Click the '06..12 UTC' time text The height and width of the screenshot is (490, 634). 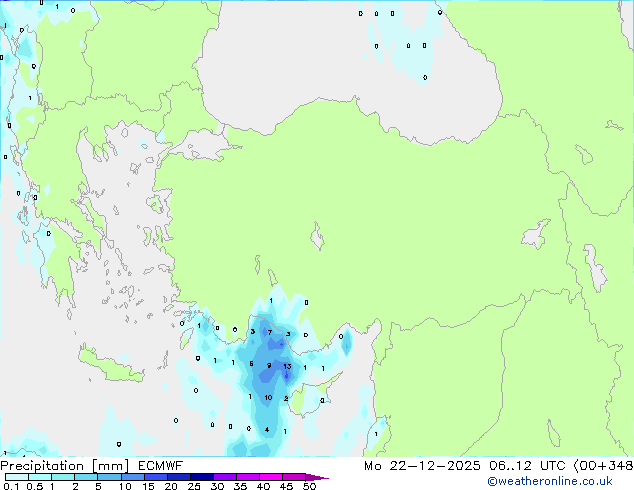(527, 466)
